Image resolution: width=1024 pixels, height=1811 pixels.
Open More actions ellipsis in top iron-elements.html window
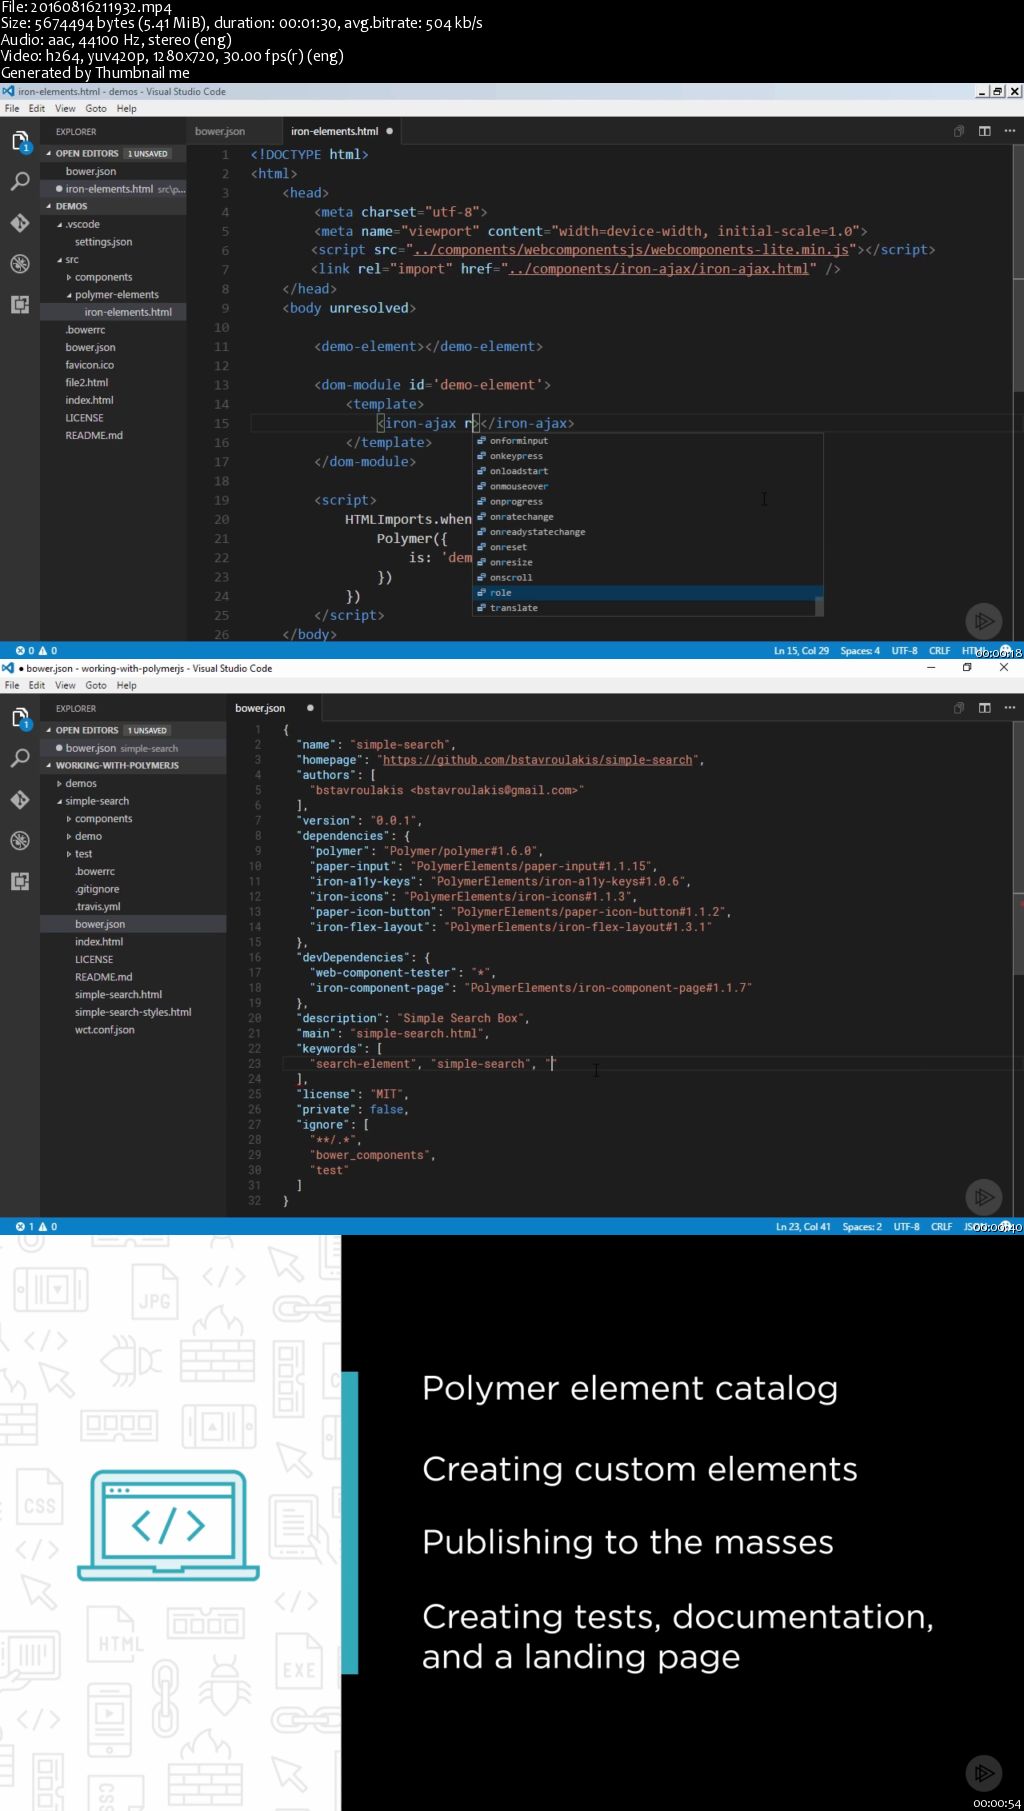pyautogui.click(x=1010, y=131)
